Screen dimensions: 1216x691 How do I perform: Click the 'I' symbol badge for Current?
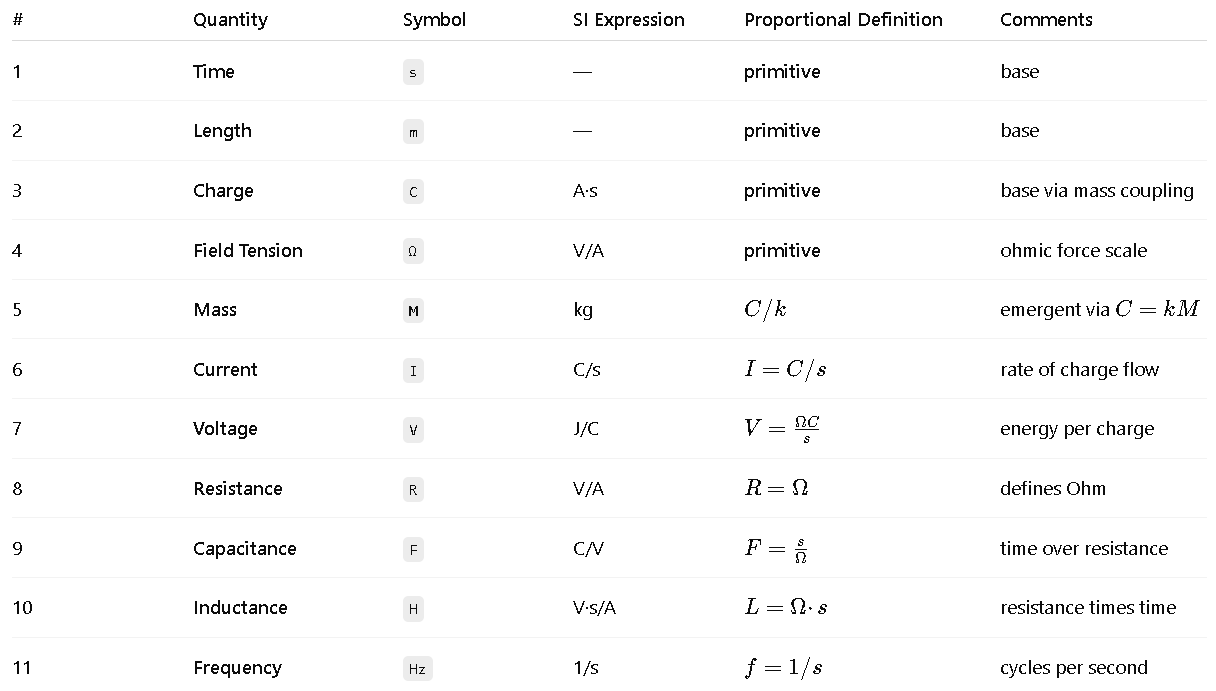click(x=413, y=371)
